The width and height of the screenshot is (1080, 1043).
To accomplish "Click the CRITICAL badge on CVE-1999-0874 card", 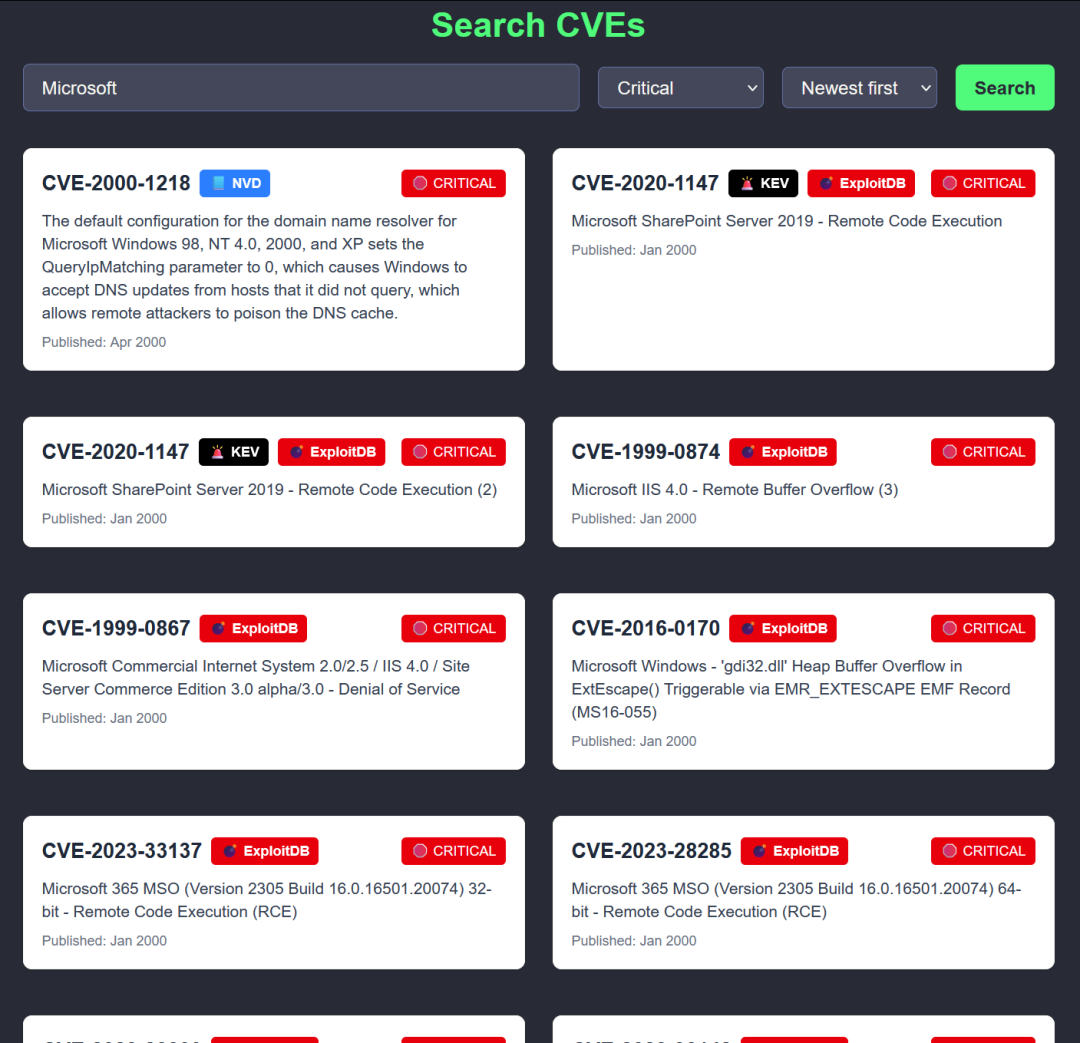I will 983,452.
